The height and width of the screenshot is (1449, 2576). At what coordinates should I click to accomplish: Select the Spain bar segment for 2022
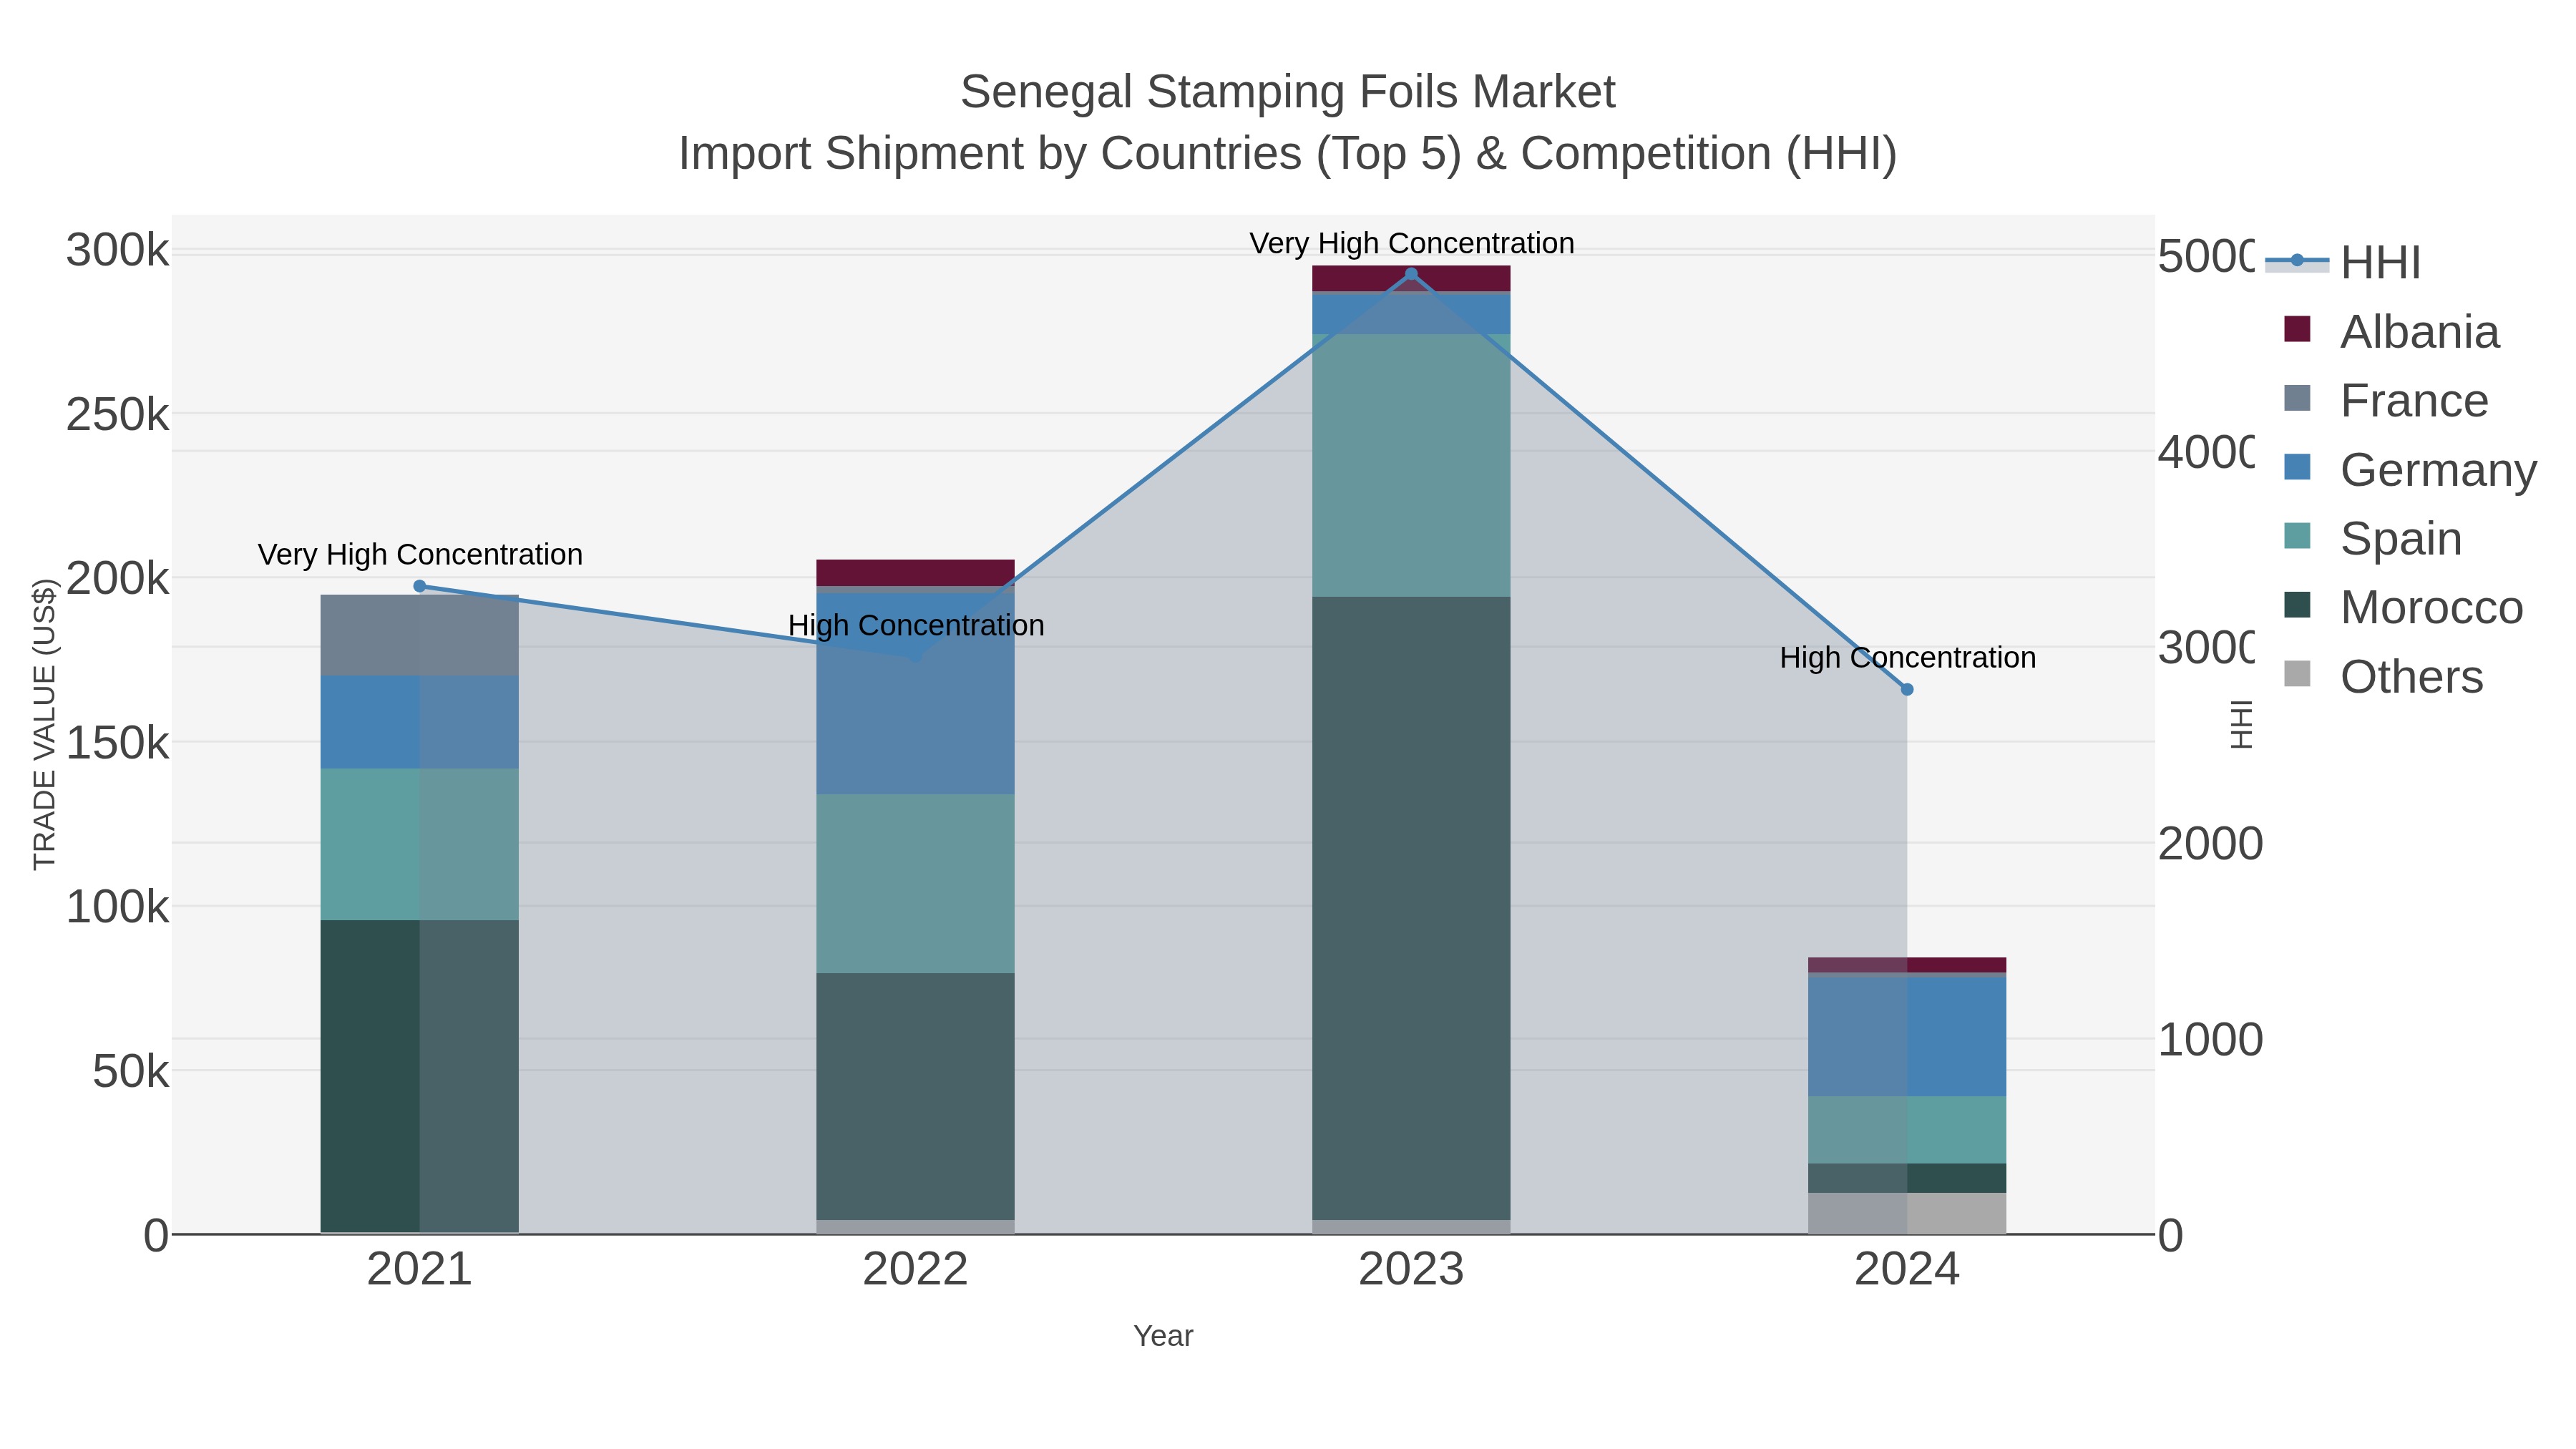[915, 884]
